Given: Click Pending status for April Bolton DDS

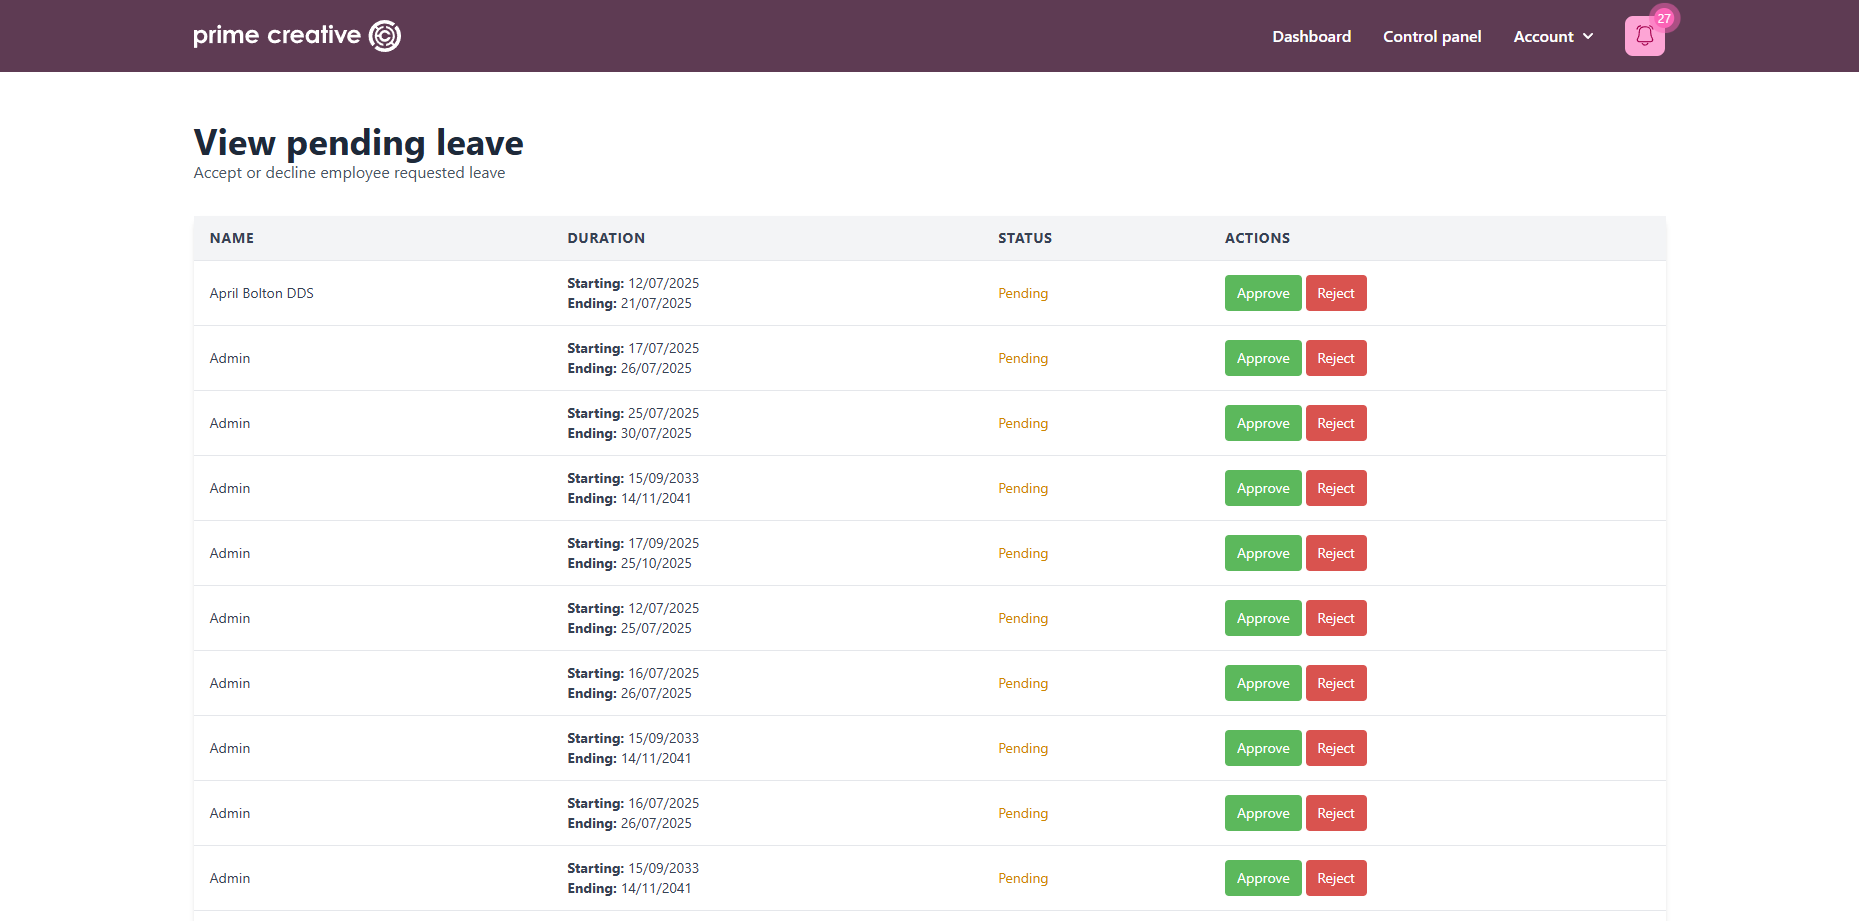Looking at the screenshot, I should point(1022,293).
